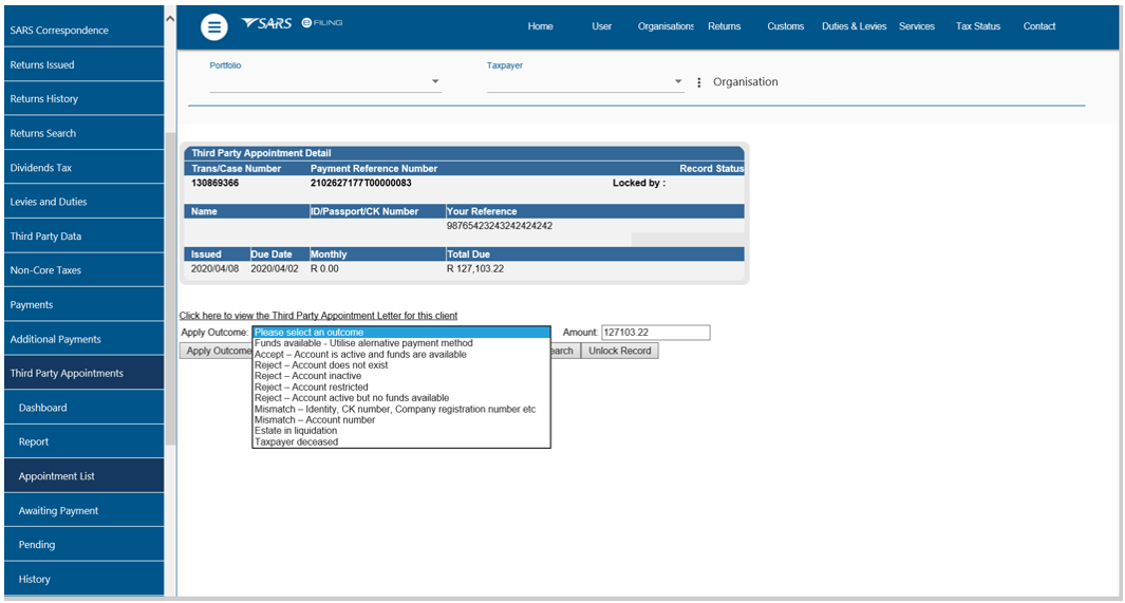1125x603 pixels.
Task: Open the Third Party Appointment Letter link
Action: click(x=318, y=316)
